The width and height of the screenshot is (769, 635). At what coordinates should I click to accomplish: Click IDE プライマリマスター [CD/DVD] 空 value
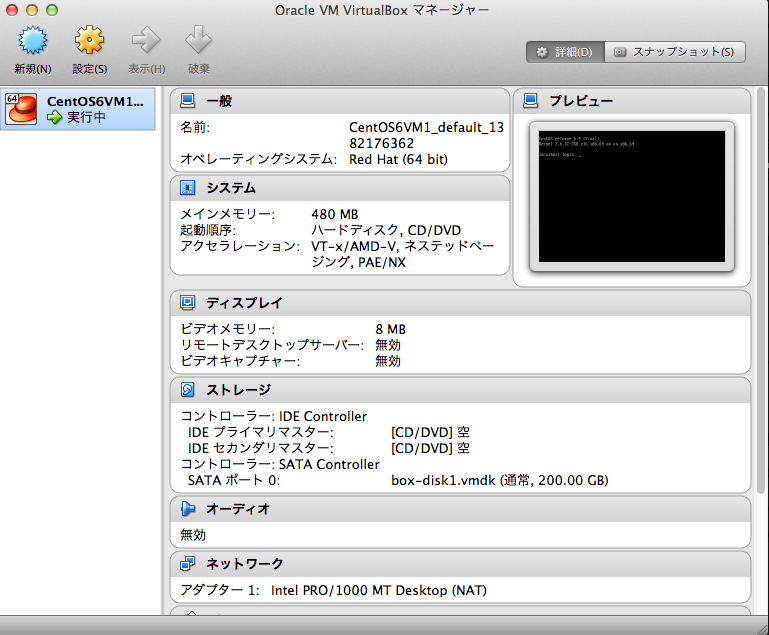tap(430, 432)
